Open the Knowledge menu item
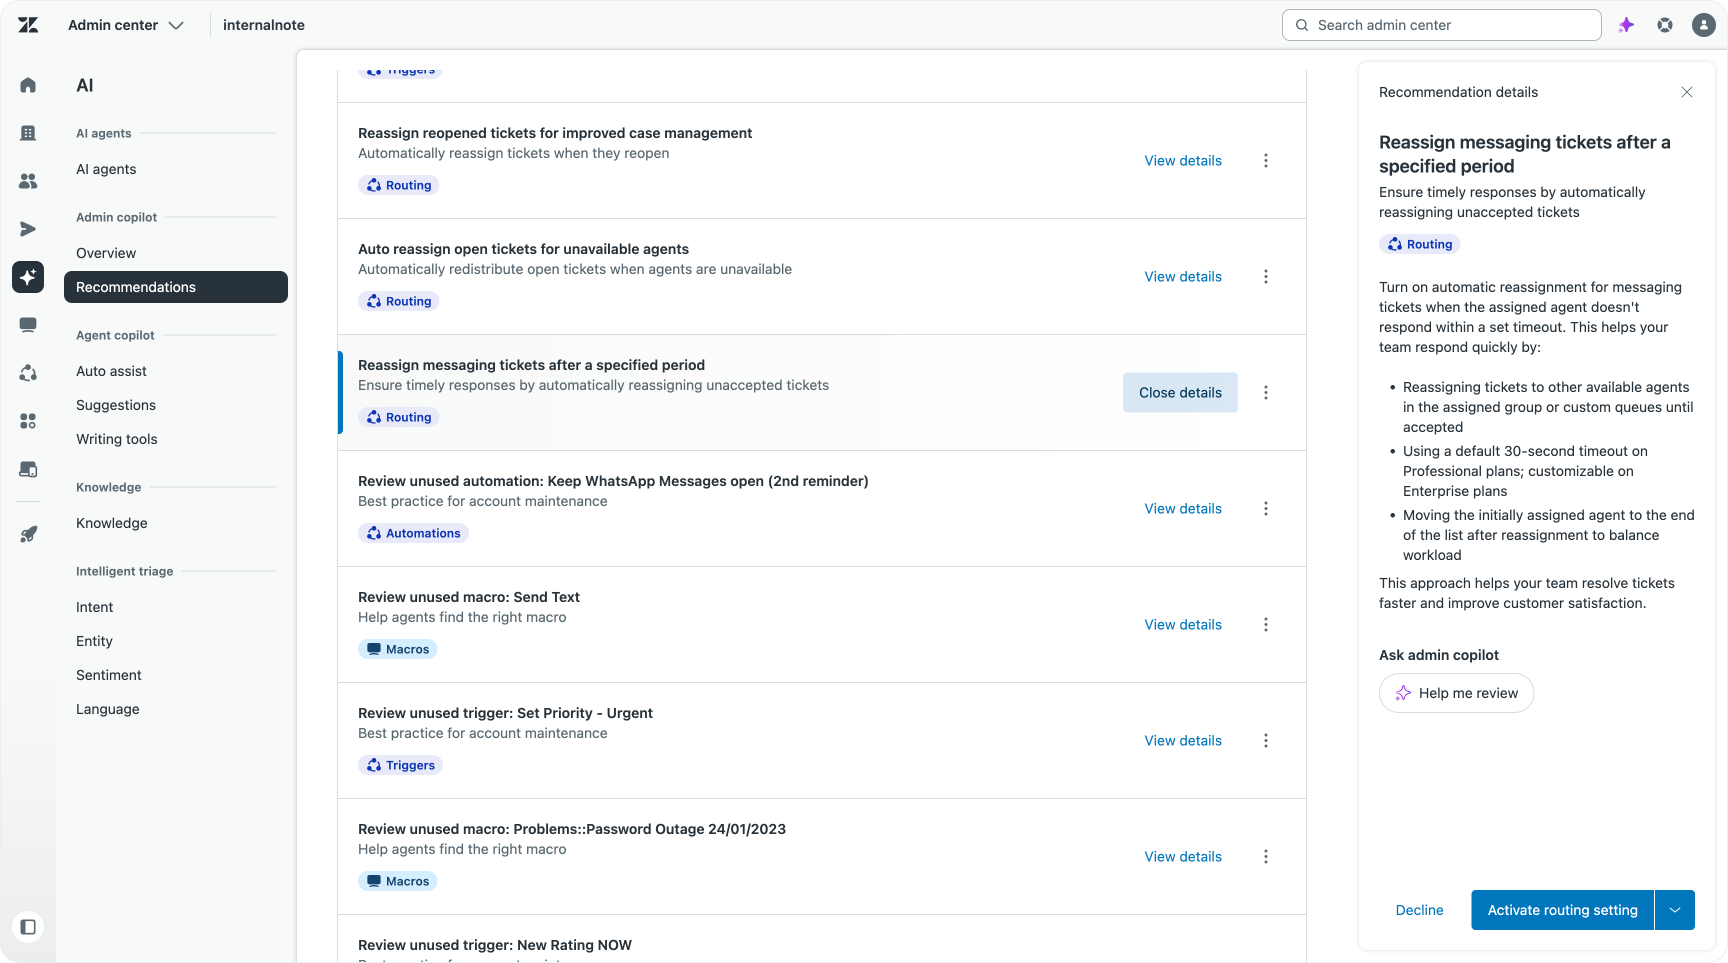The image size is (1728, 963). 112,523
